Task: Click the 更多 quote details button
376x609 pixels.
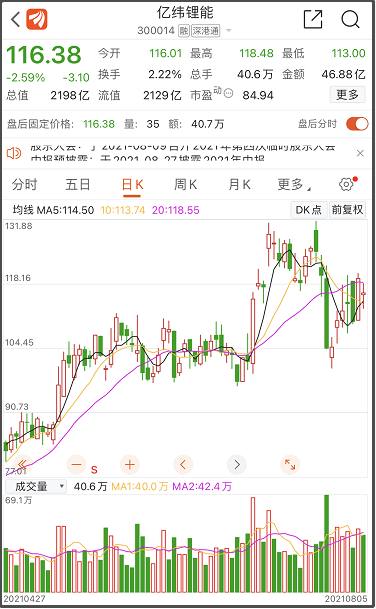Action: 348,94
